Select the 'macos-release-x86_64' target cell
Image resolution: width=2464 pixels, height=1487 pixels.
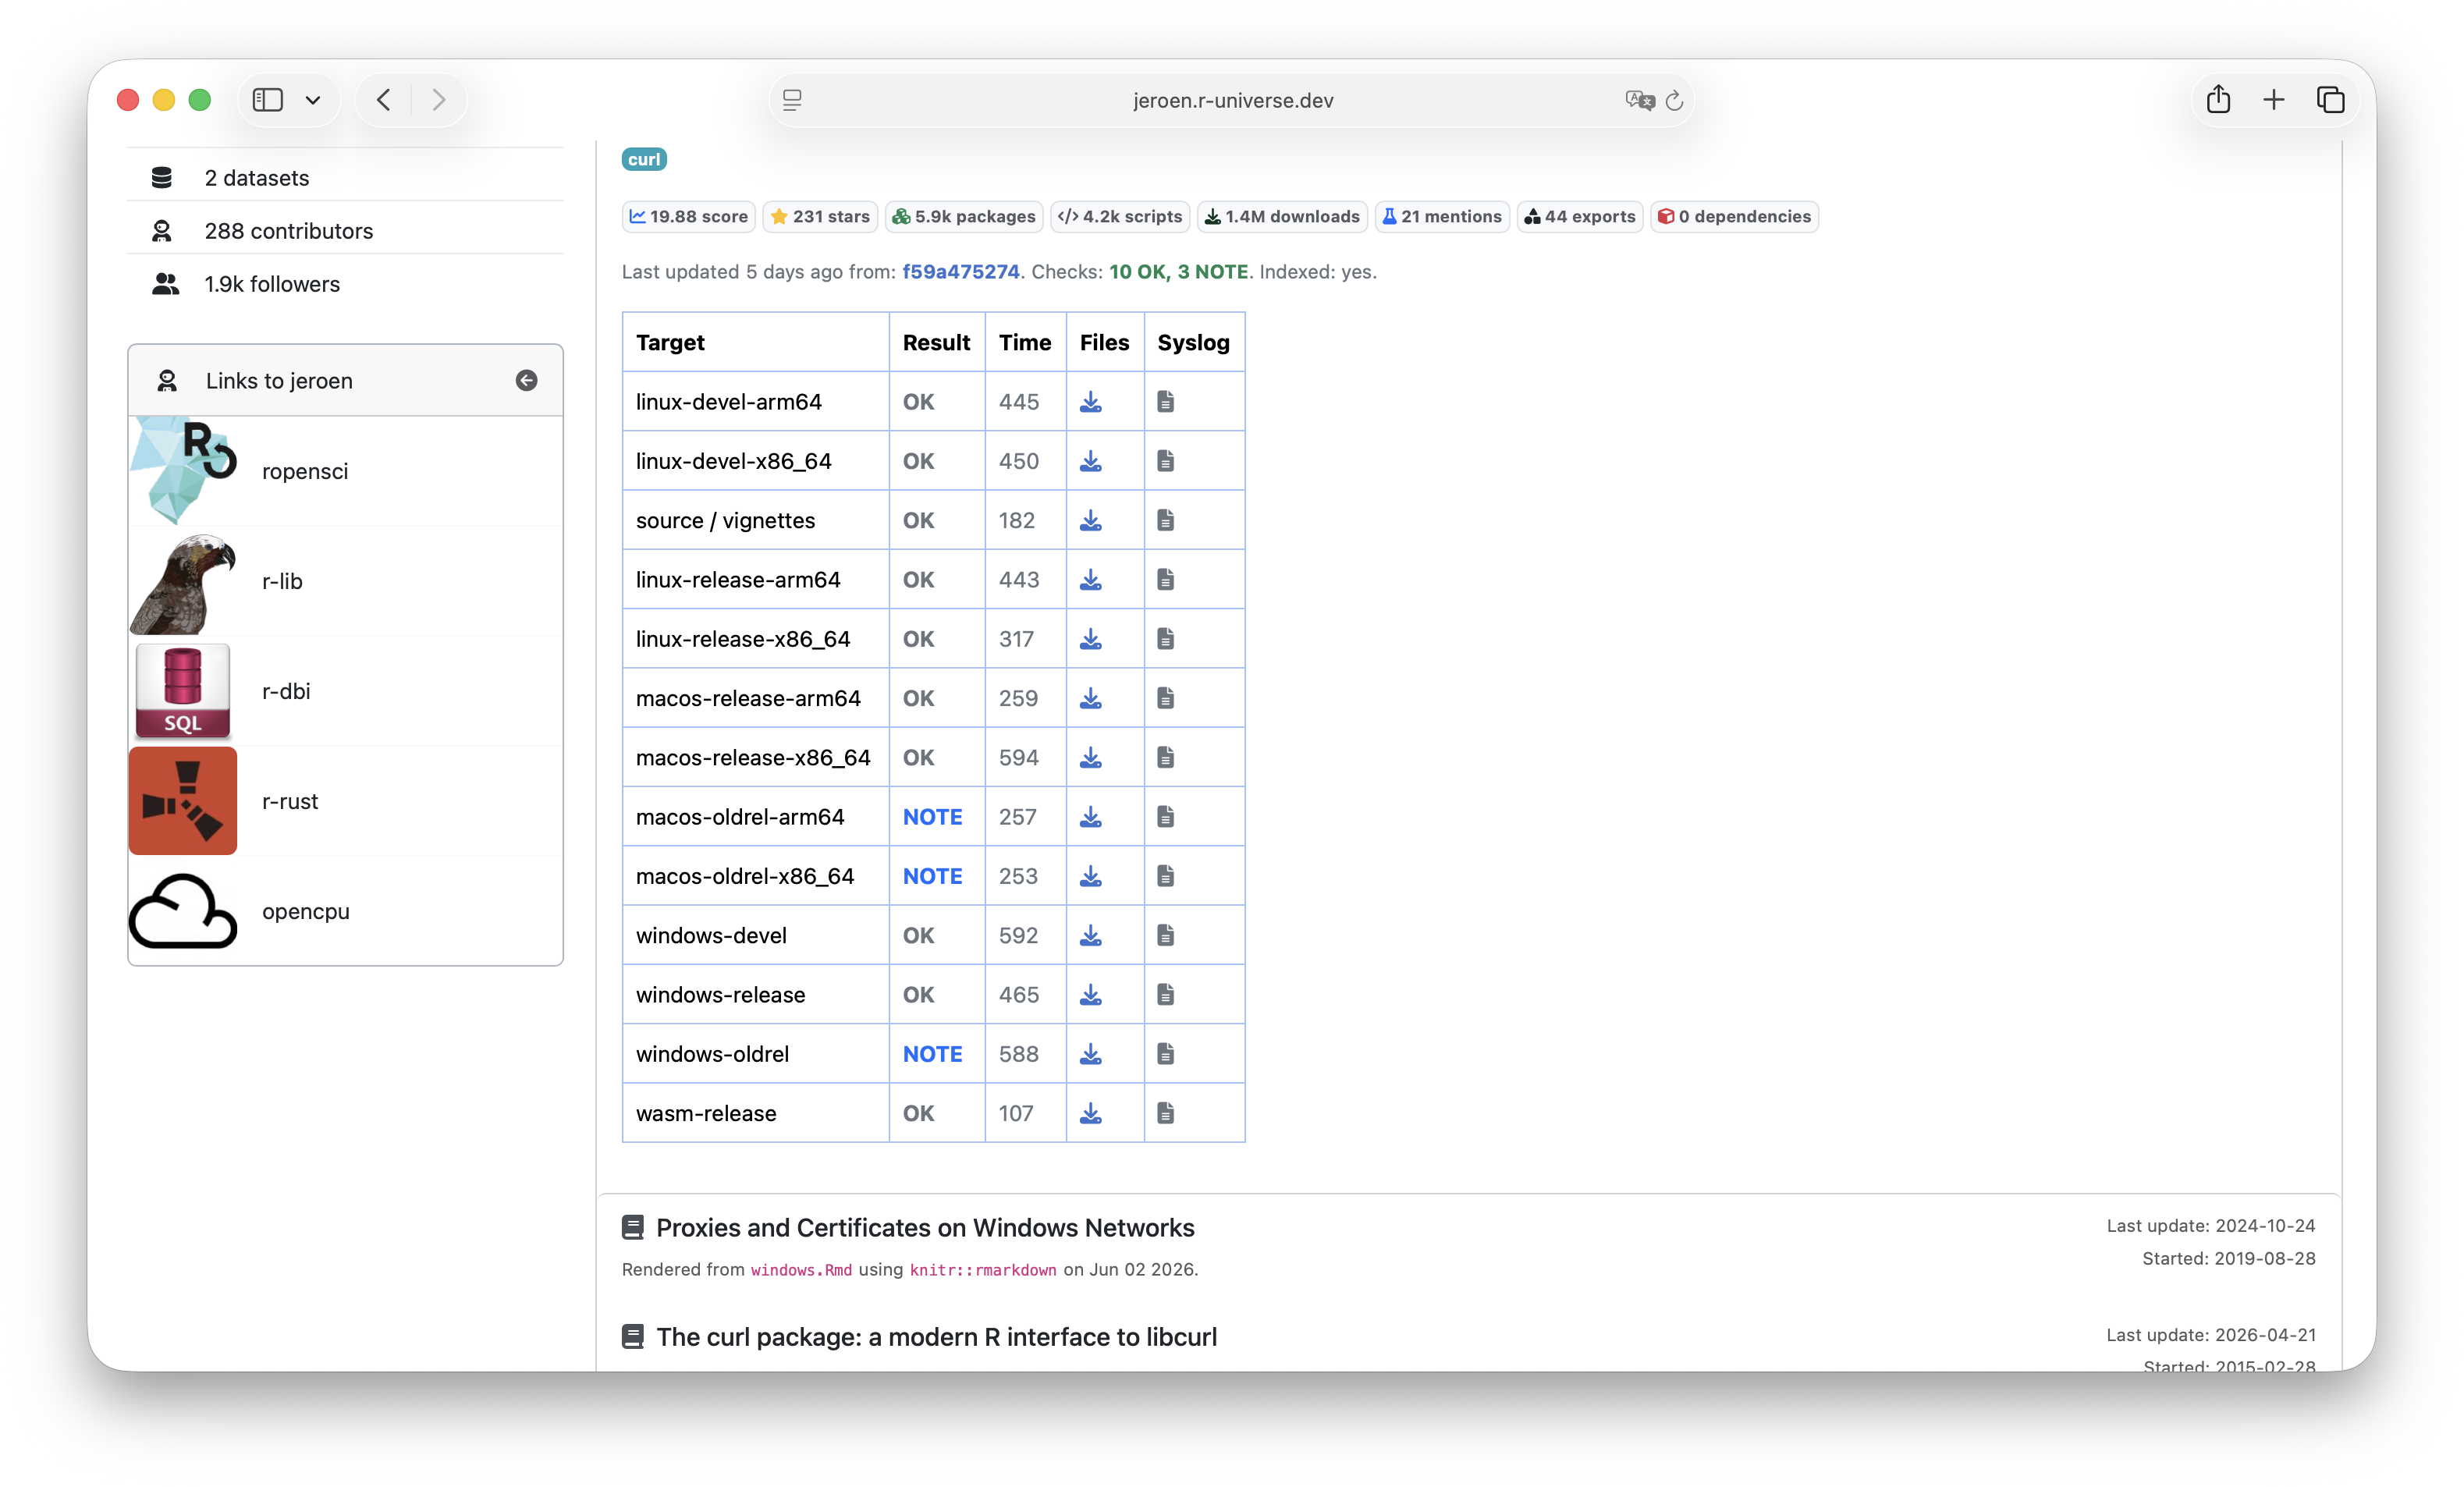click(x=756, y=758)
